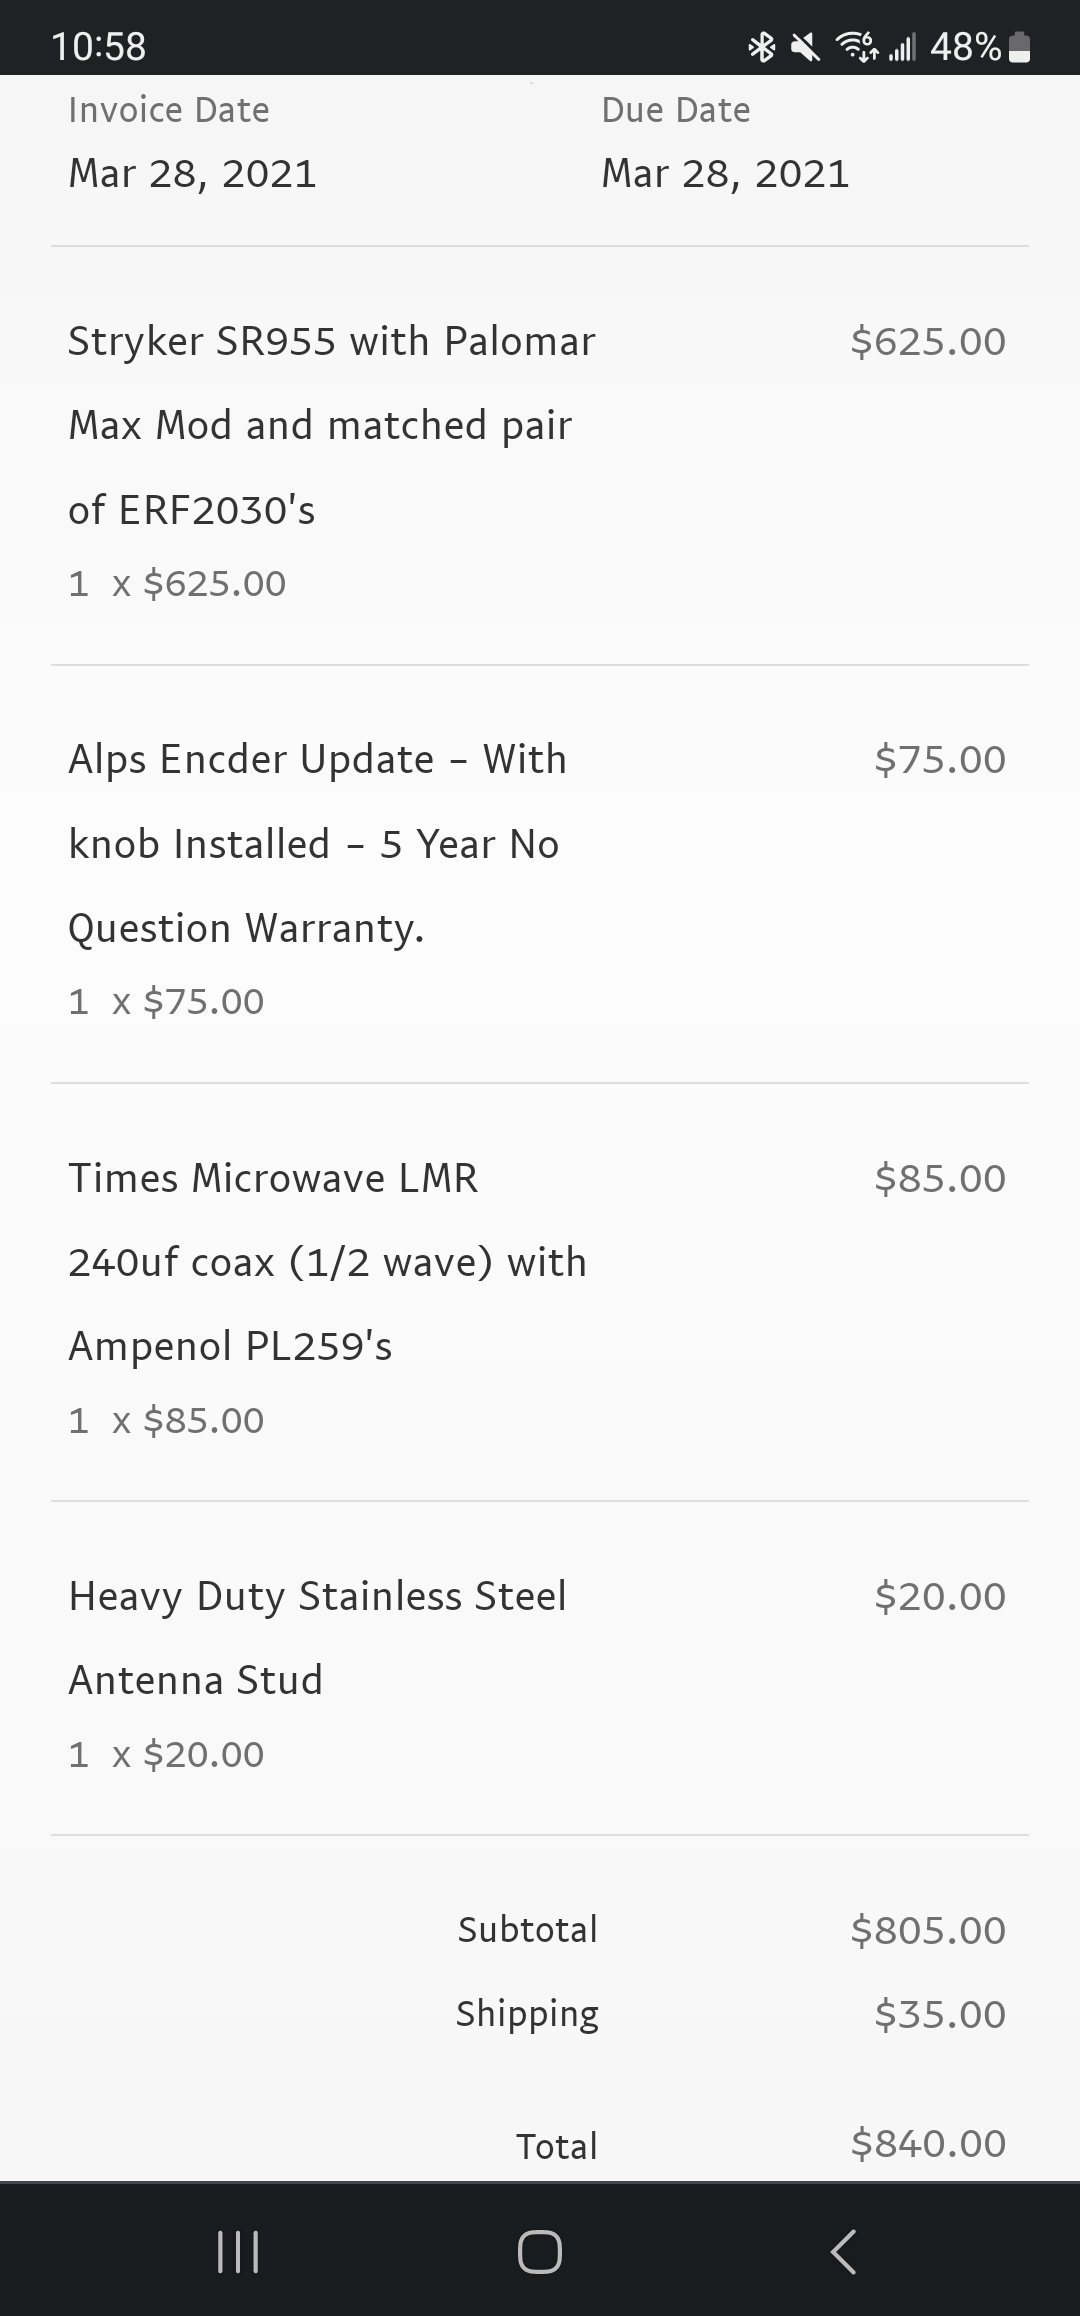The height and width of the screenshot is (2316, 1080).
Task: Select Heavy Duty Stainless Steel Antenna Stud
Action: [x=317, y=1638]
